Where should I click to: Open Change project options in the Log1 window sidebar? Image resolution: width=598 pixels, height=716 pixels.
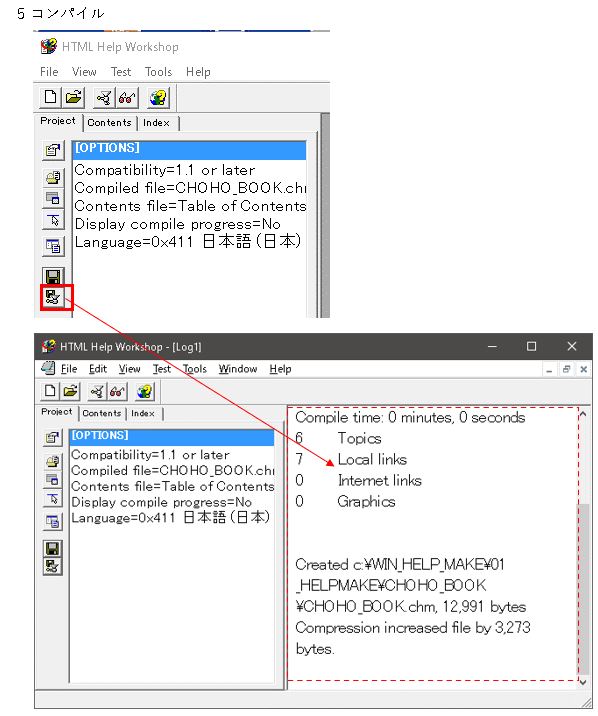(52, 438)
